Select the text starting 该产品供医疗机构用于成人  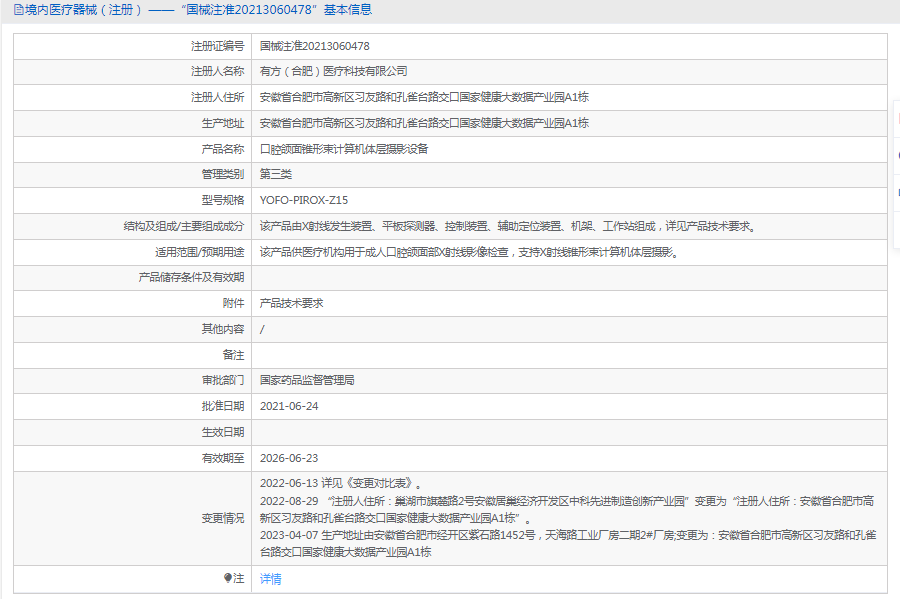pos(470,252)
